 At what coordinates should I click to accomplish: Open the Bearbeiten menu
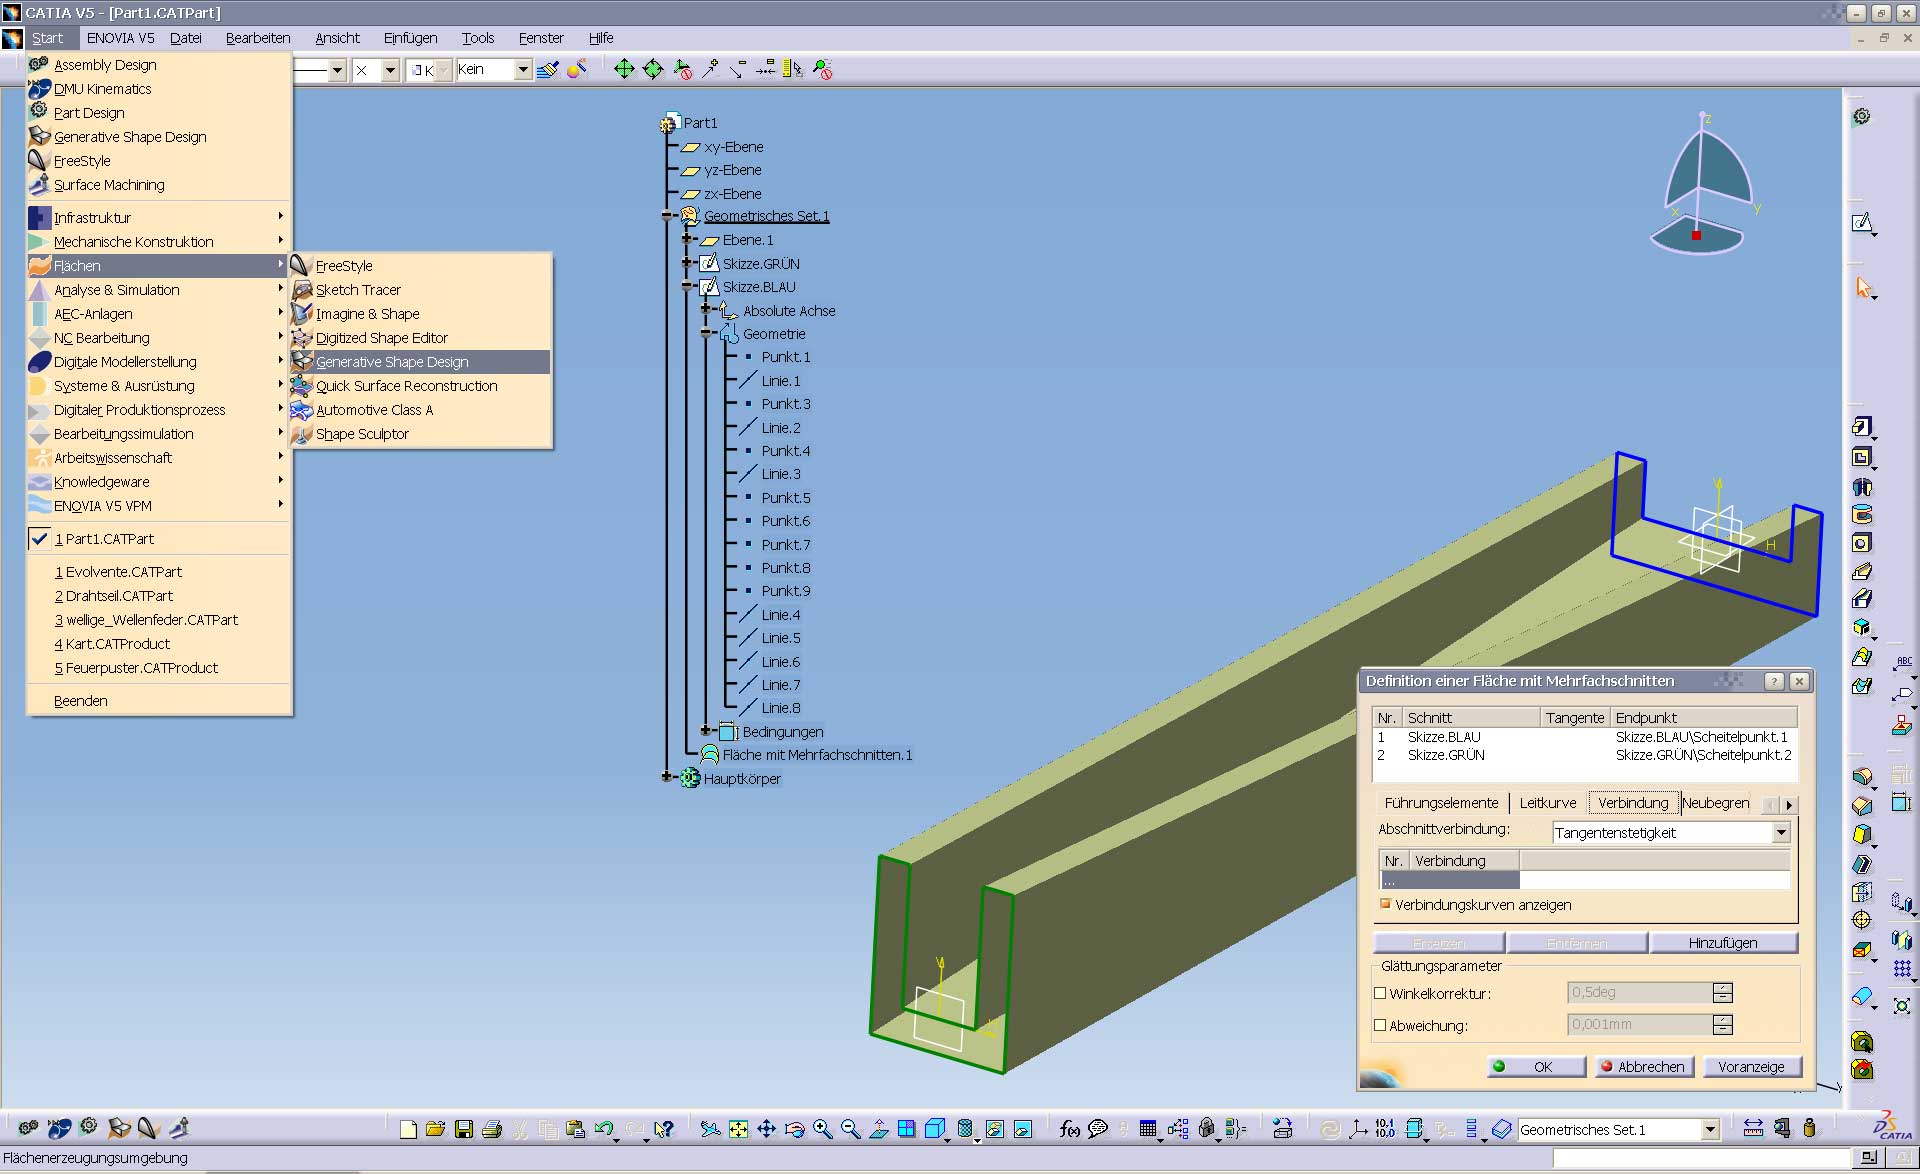[258, 38]
